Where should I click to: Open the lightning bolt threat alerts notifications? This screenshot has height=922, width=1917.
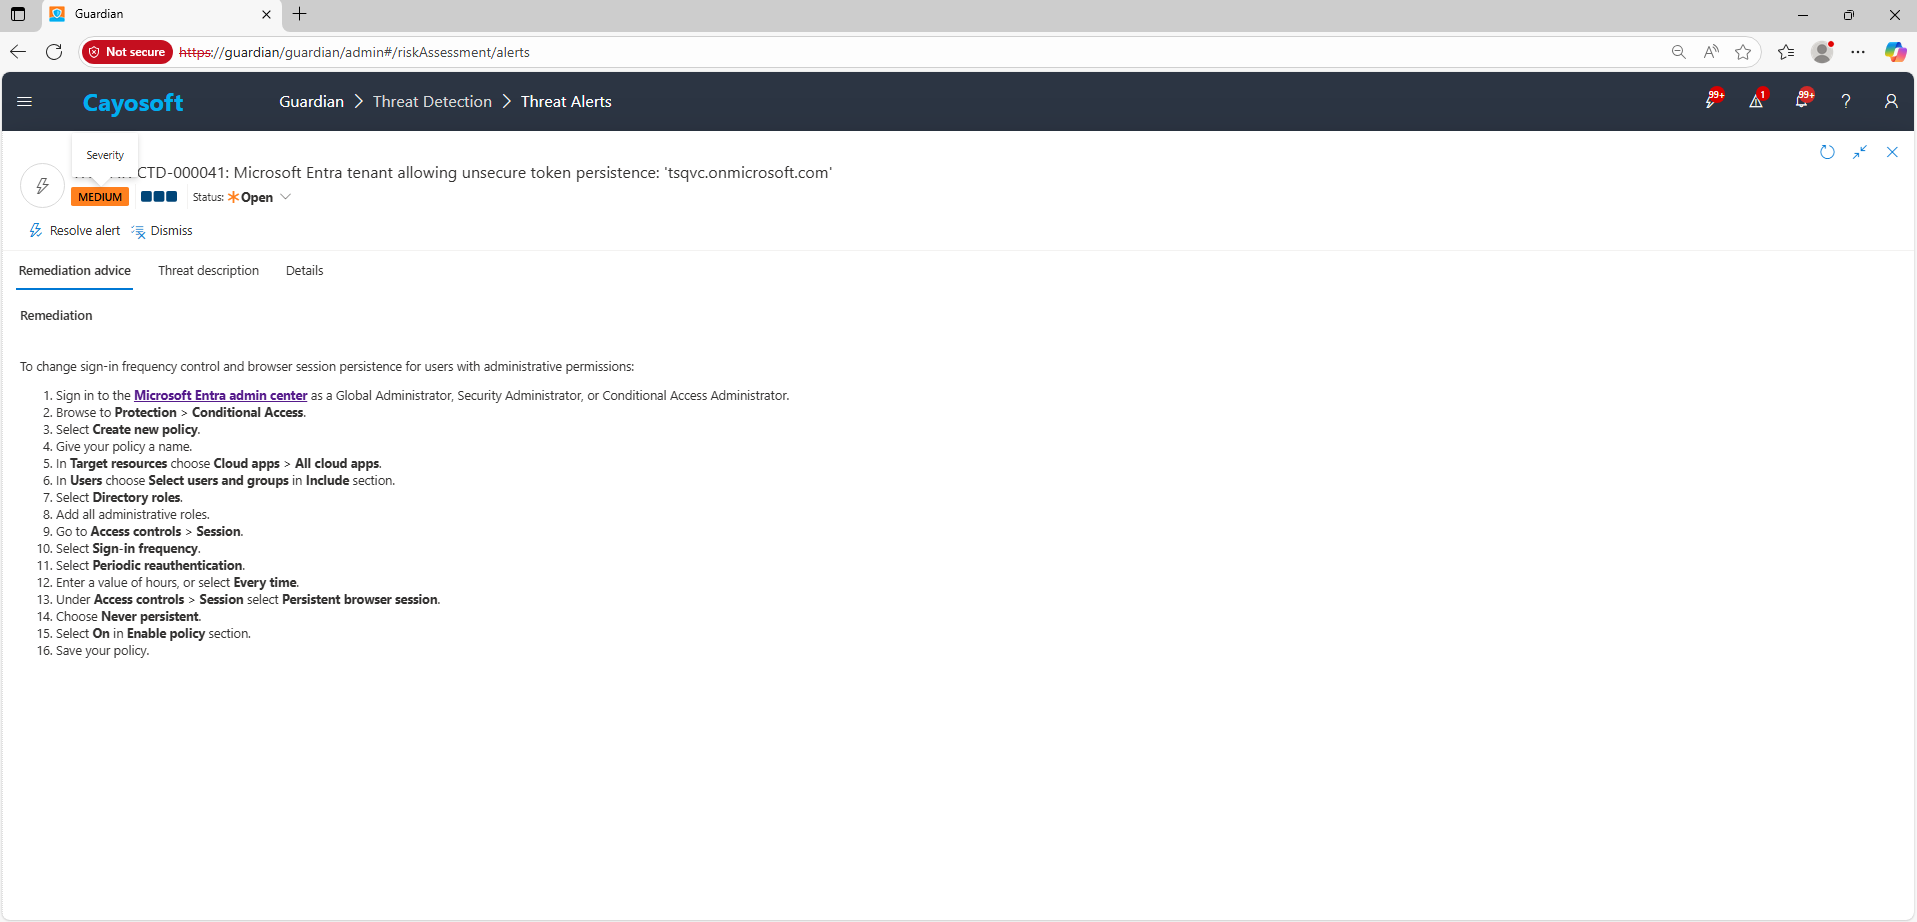pos(1712,101)
